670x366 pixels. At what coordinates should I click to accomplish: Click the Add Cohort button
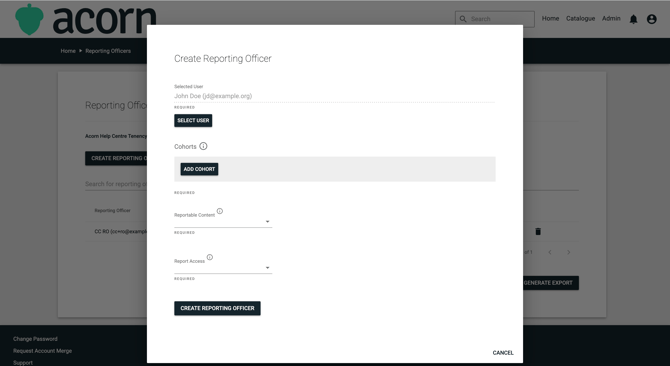199,169
